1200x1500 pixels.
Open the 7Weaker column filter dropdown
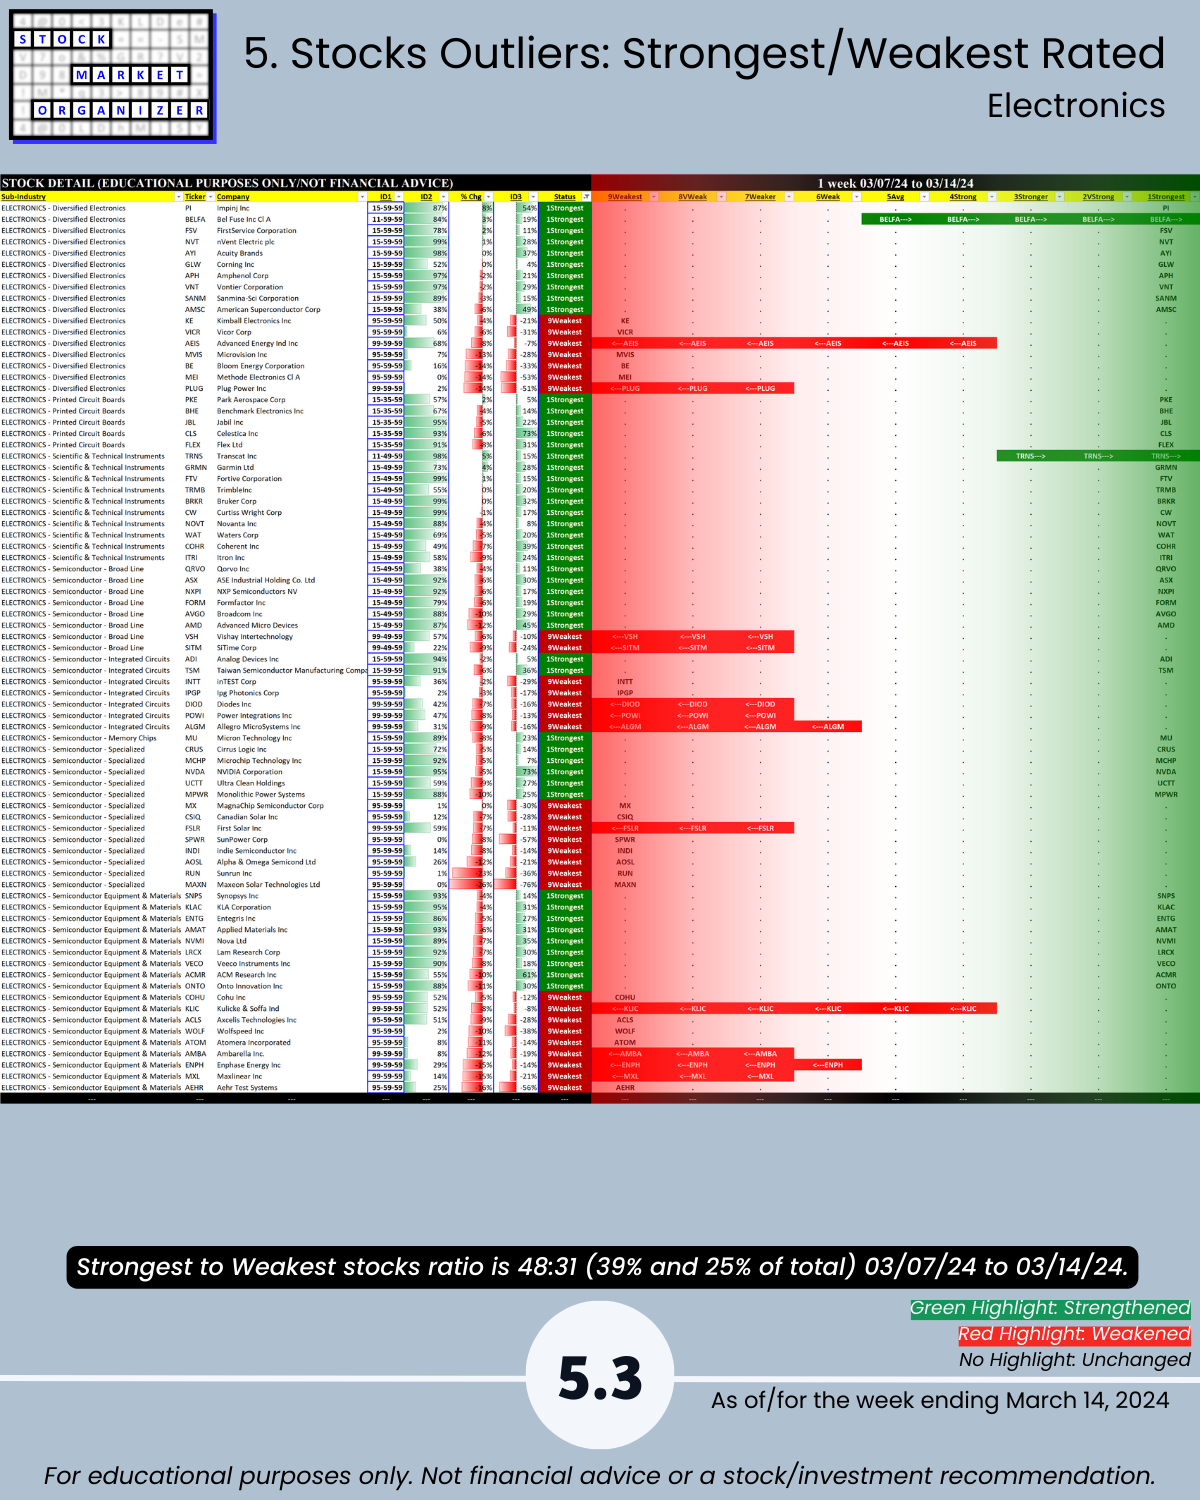789,197
